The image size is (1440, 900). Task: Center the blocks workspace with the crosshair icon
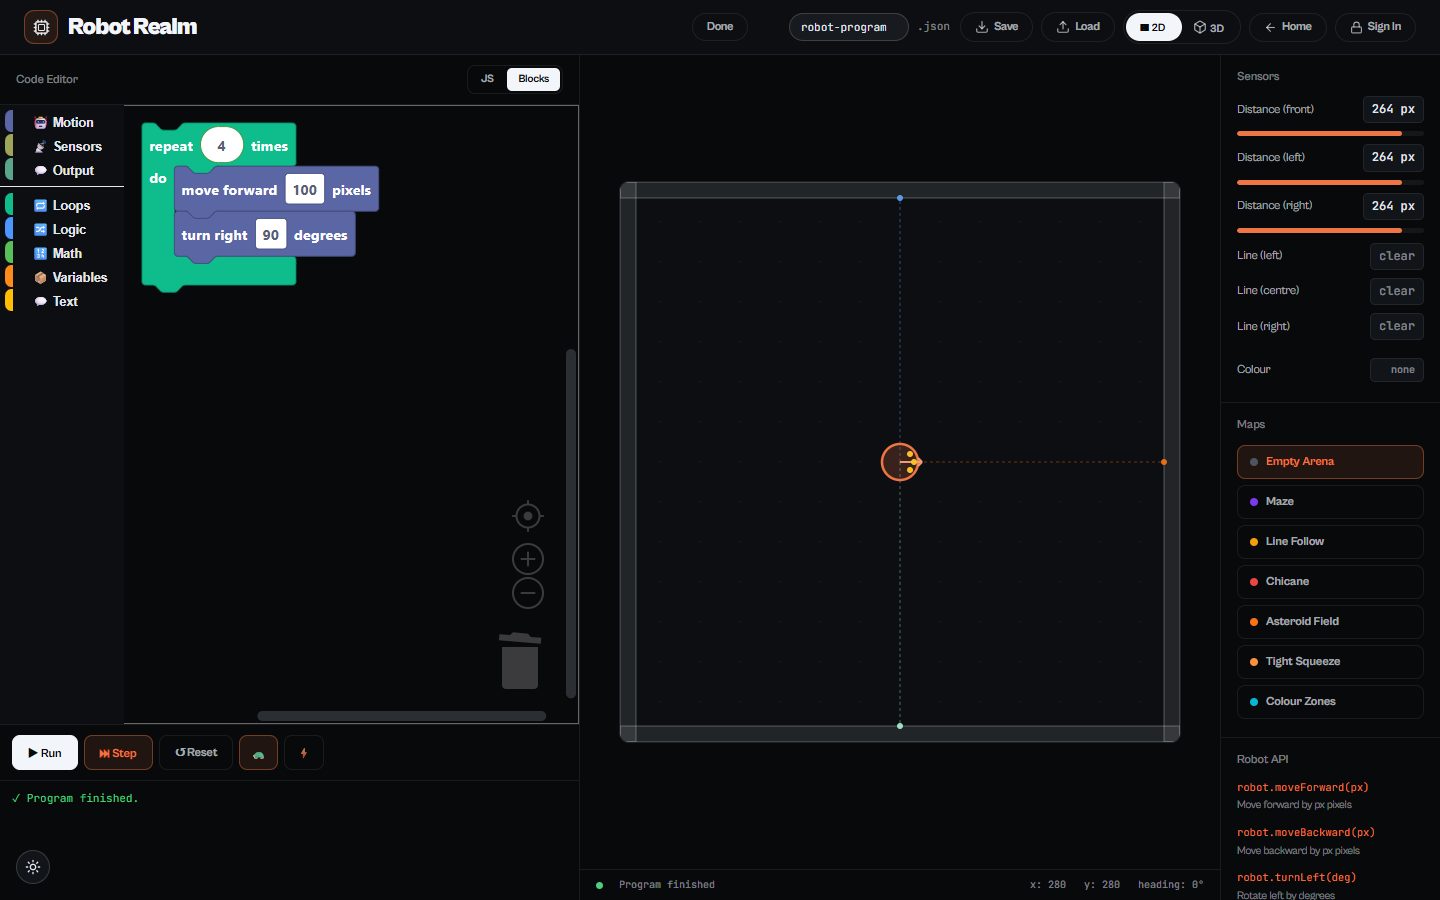[x=527, y=516]
